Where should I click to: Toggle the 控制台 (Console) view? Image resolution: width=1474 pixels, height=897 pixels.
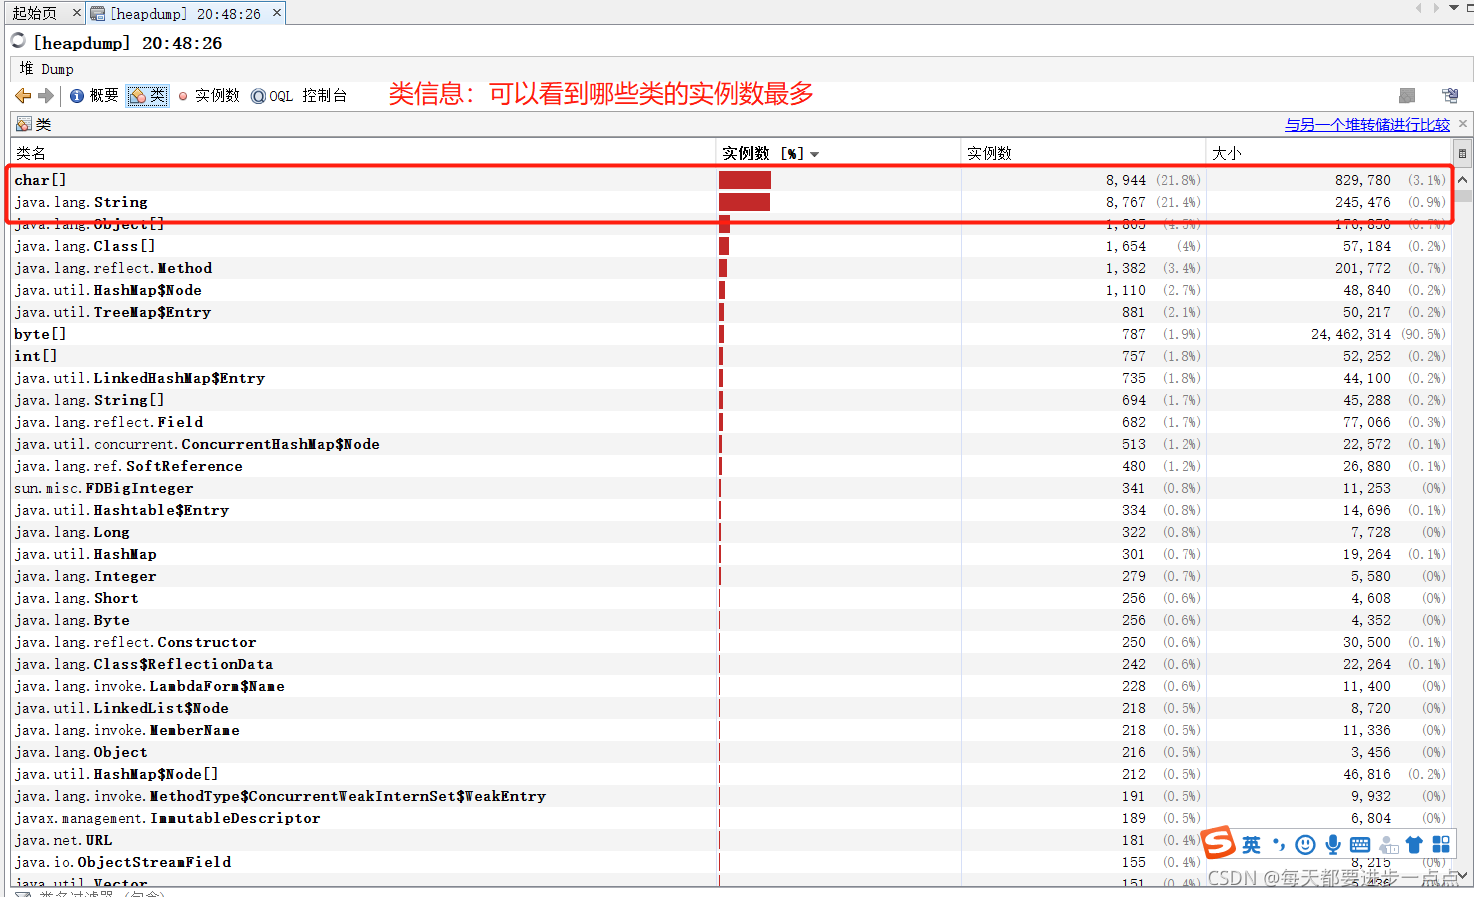pyautogui.click(x=324, y=95)
